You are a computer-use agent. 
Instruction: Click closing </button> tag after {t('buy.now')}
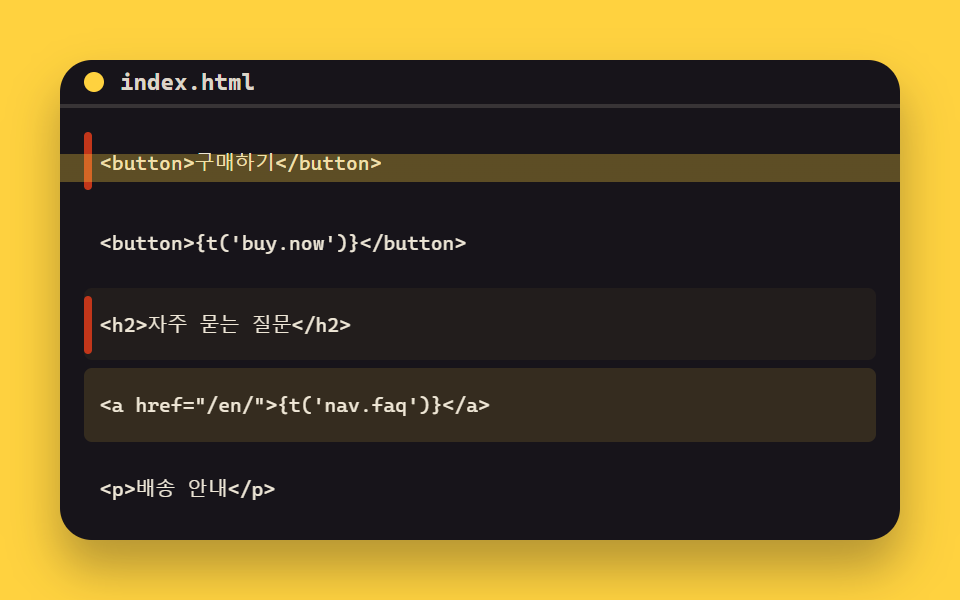pos(413,244)
